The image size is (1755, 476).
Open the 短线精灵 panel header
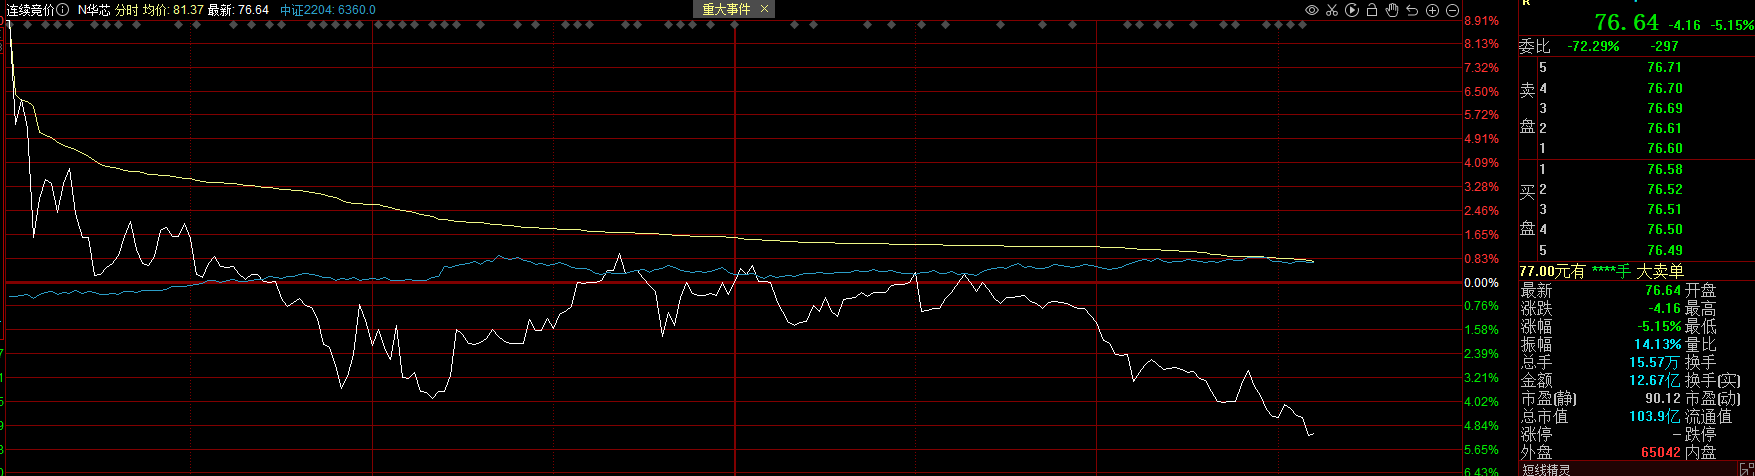tap(1545, 470)
